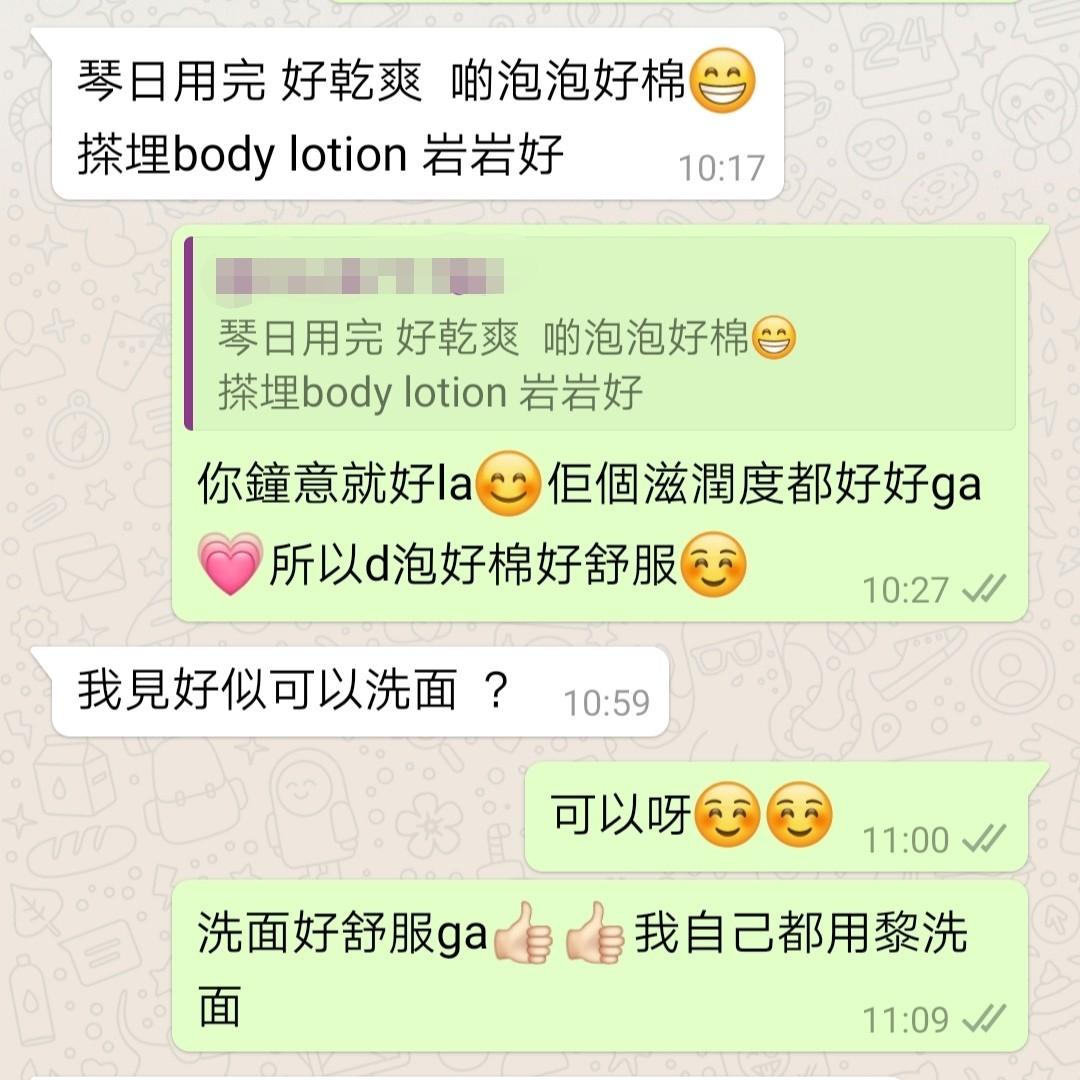Select the sent message 洗面好舒服ga

click(600, 966)
